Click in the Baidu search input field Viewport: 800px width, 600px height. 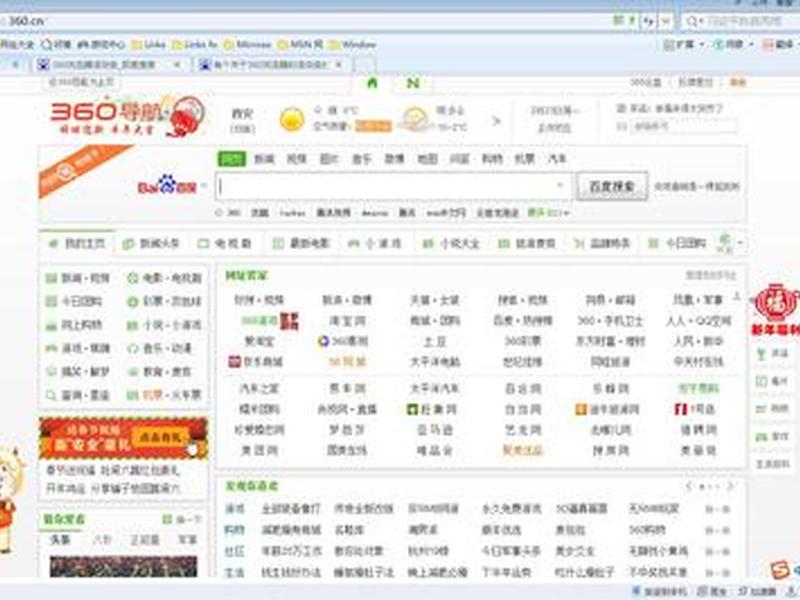(392, 186)
